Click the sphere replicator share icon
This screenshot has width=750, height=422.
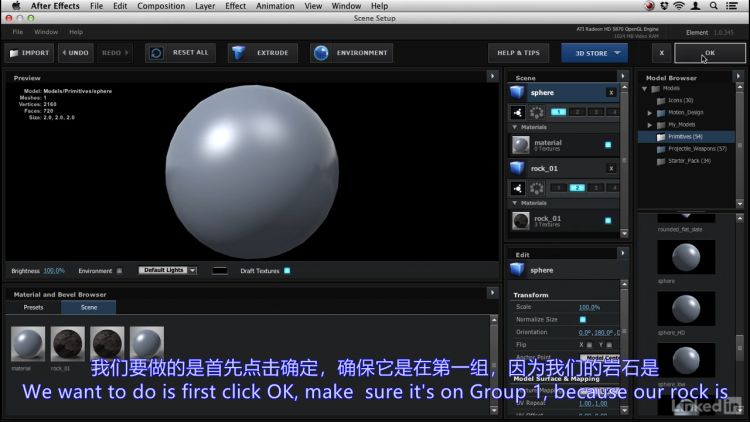[x=518, y=112]
